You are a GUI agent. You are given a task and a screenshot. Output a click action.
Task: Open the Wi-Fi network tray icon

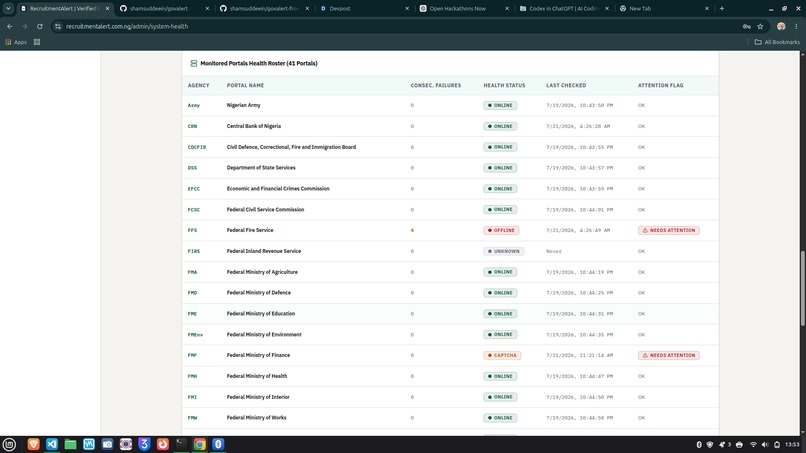753,445
